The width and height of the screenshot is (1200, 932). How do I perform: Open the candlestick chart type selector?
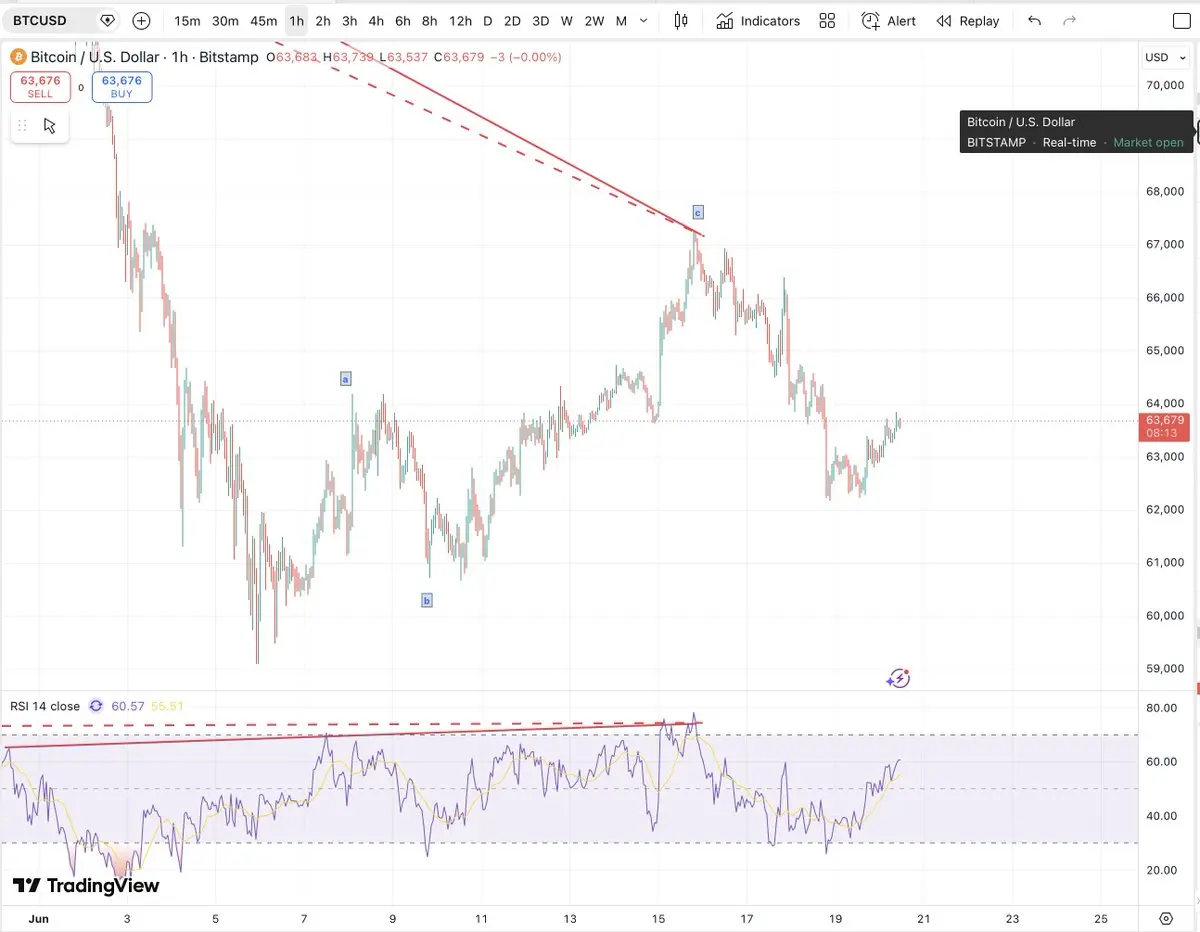[x=681, y=20]
